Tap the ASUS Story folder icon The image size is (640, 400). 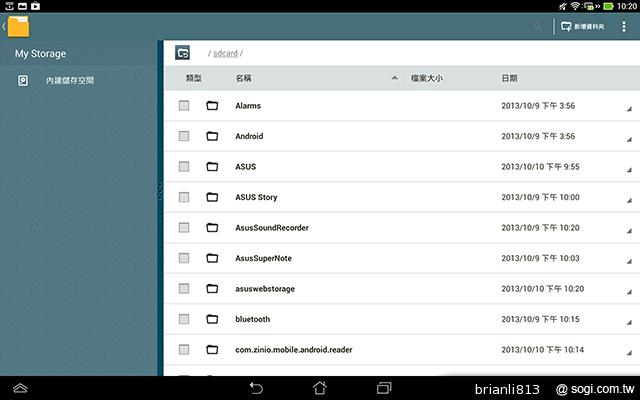click(212, 197)
